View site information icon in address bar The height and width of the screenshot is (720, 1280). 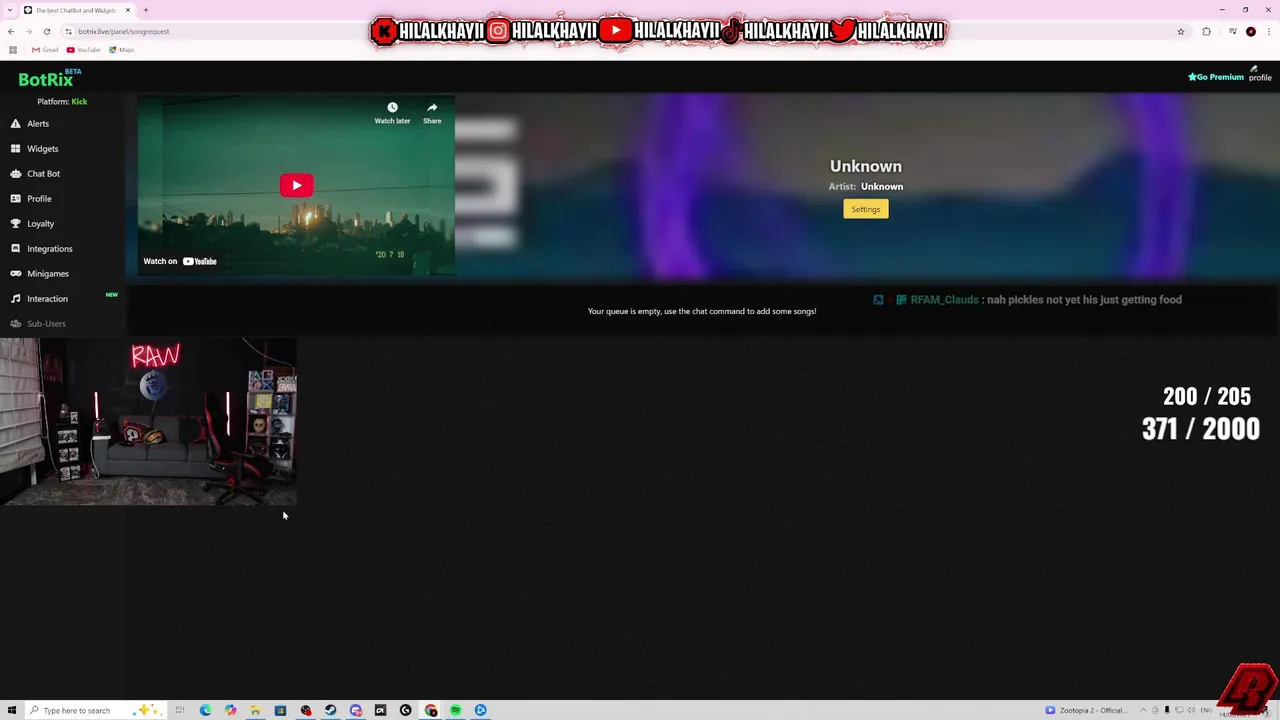[x=68, y=31]
